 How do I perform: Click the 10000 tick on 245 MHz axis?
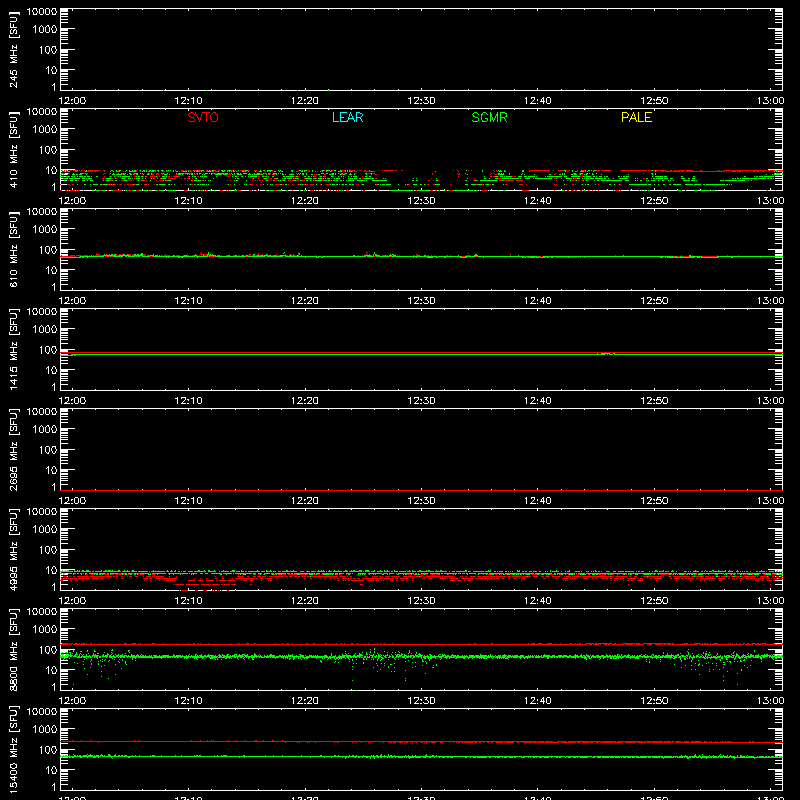coord(42,12)
